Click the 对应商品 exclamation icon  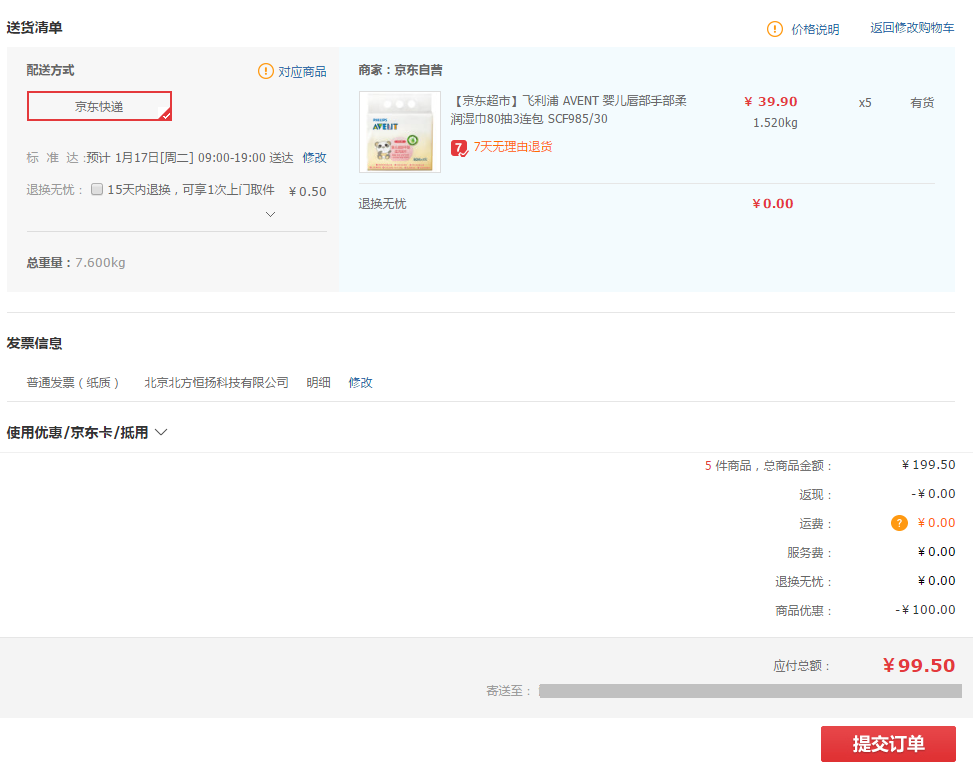click(266, 71)
